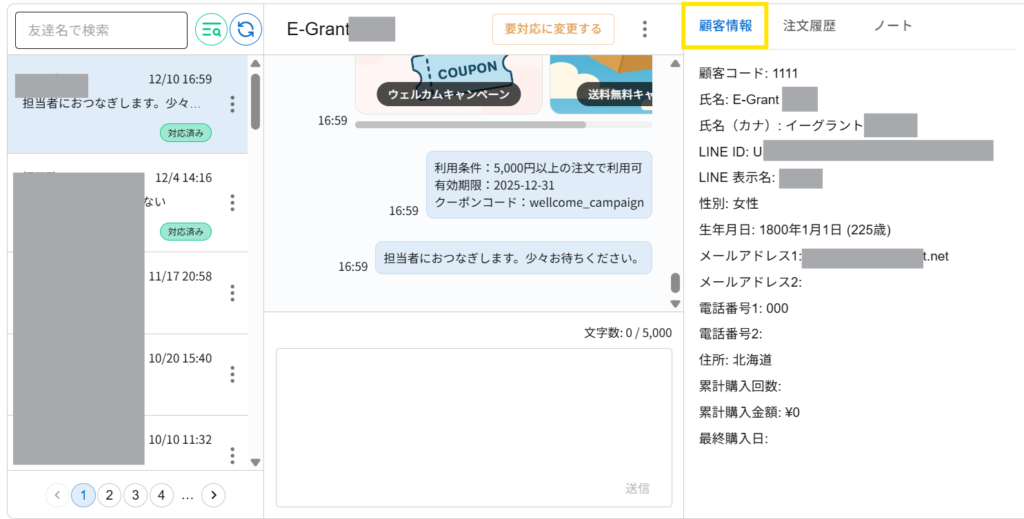Open three-dot menu for 11/17 20:58 chat
This screenshot has width=1024, height=519.
click(233, 293)
